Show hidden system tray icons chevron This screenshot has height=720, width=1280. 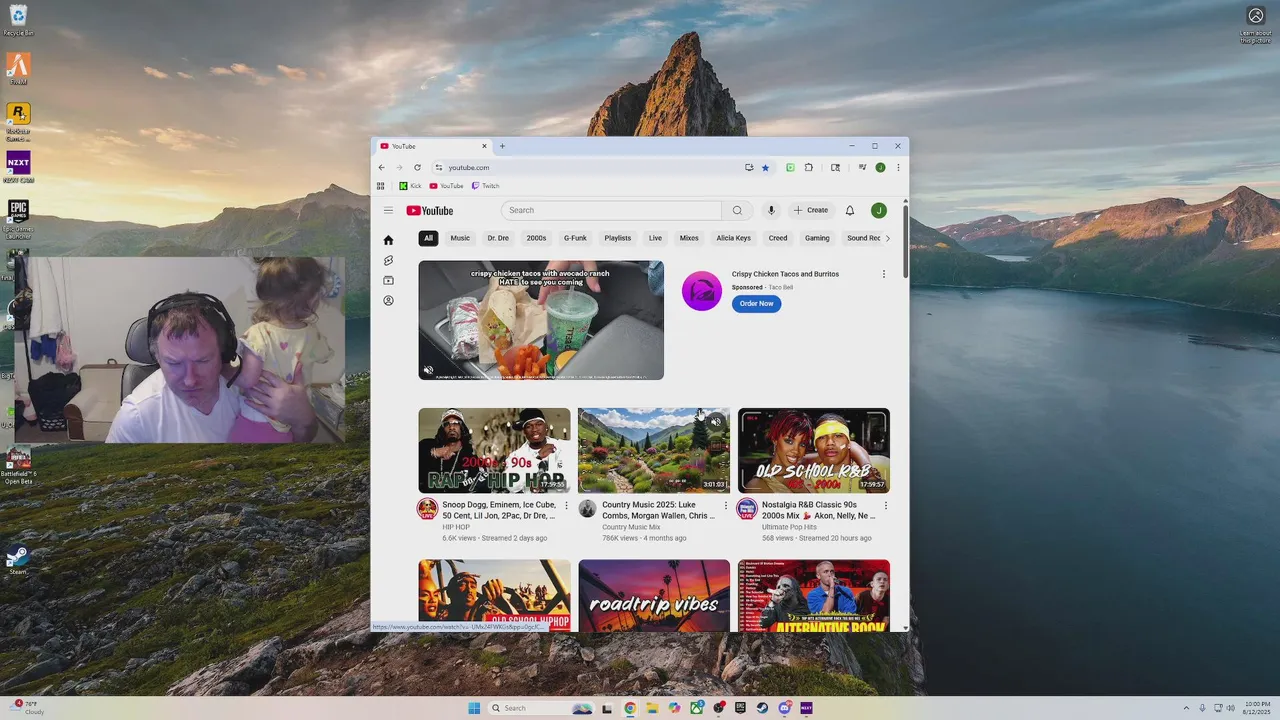pyautogui.click(x=1186, y=708)
